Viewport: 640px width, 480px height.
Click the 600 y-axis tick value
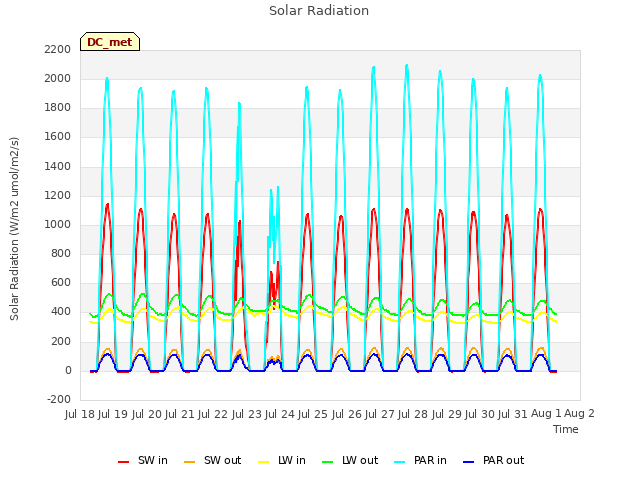pos(61,283)
